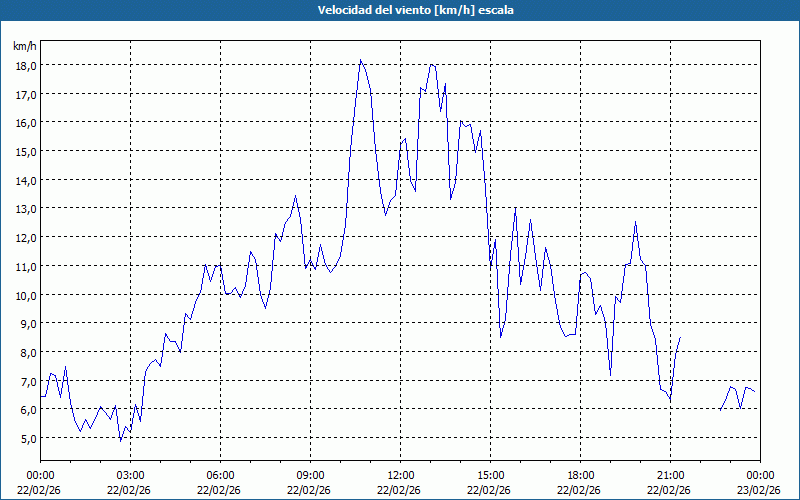The width and height of the screenshot is (800, 500).
Task: Click the 03:00 time axis label
Action: [131, 476]
